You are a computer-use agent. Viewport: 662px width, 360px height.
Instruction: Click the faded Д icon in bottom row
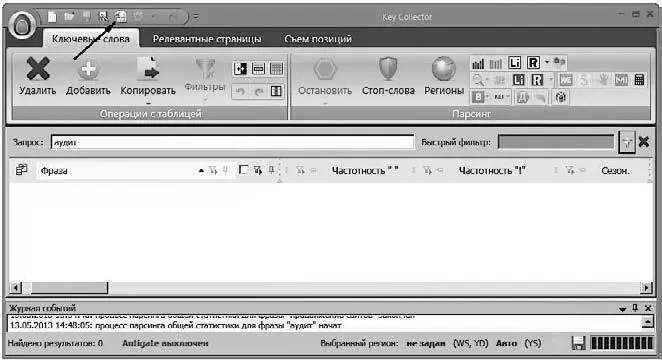point(523,97)
